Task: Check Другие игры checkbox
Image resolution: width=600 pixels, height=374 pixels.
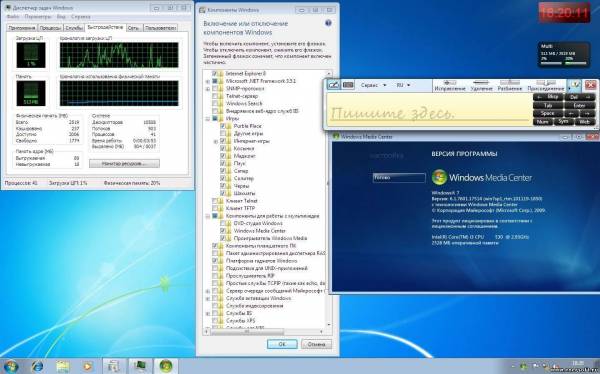Action: (x=223, y=134)
